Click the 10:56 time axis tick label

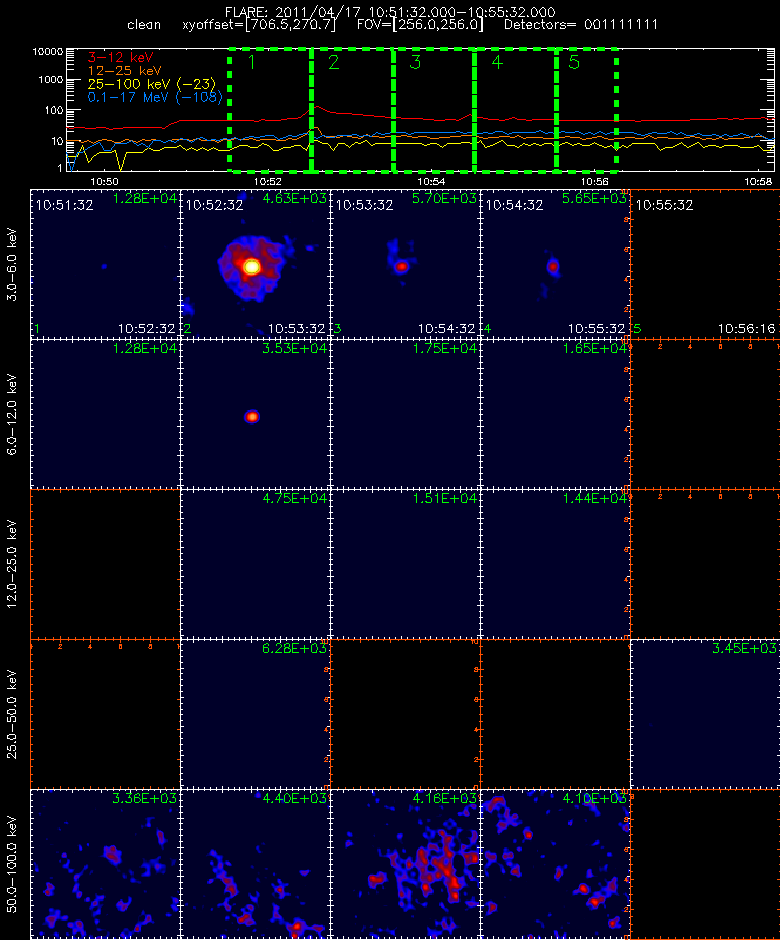tap(594, 182)
